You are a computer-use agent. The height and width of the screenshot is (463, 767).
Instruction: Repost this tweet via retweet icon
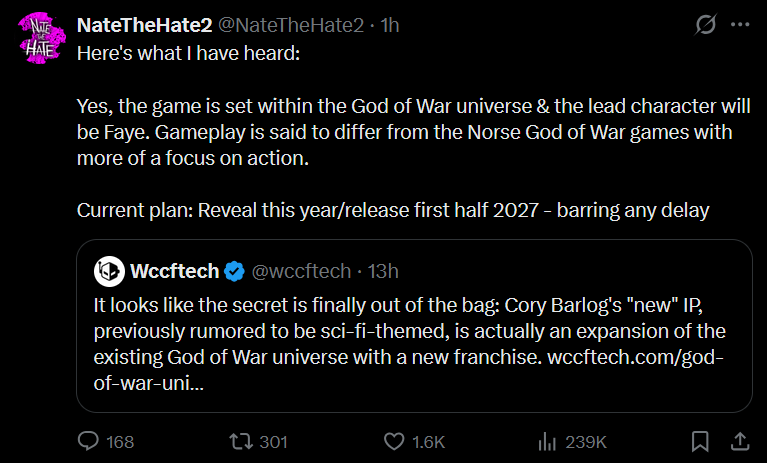coord(241,441)
